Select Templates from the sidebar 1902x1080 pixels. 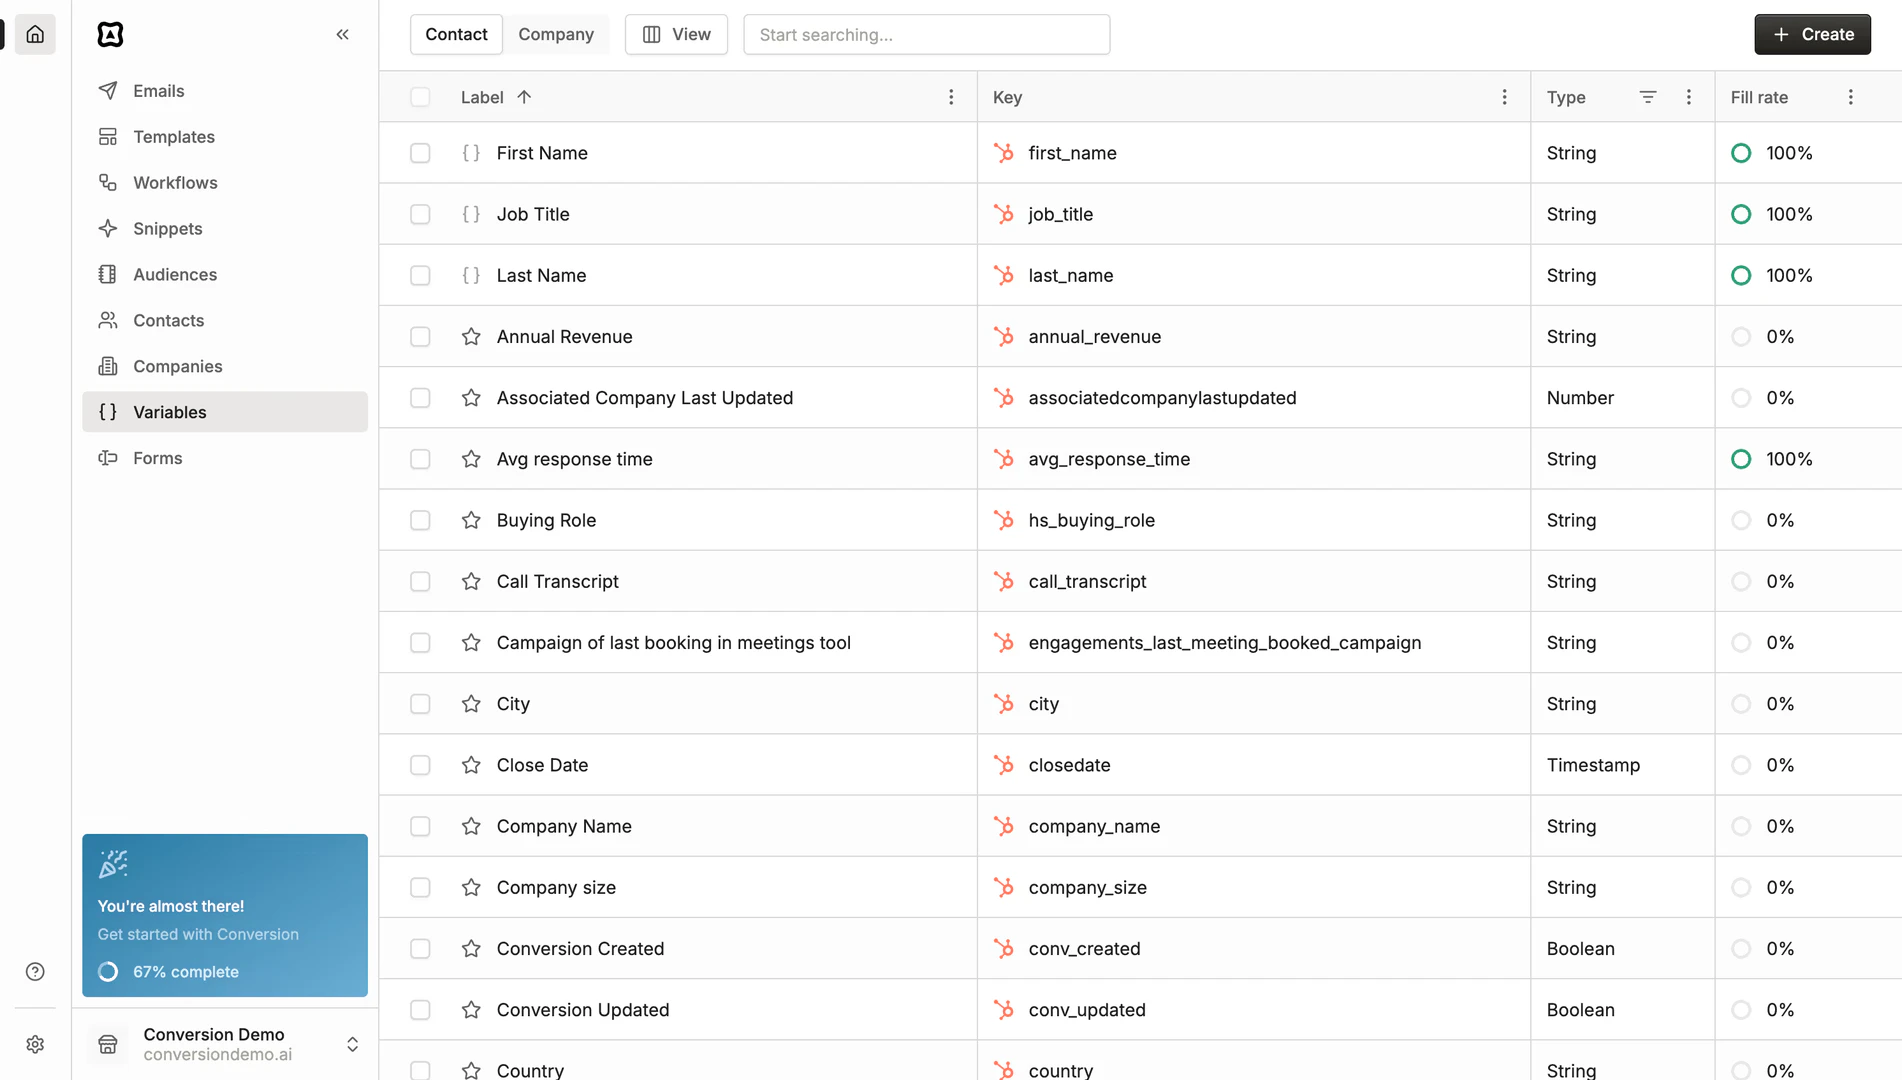tap(173, 136)
